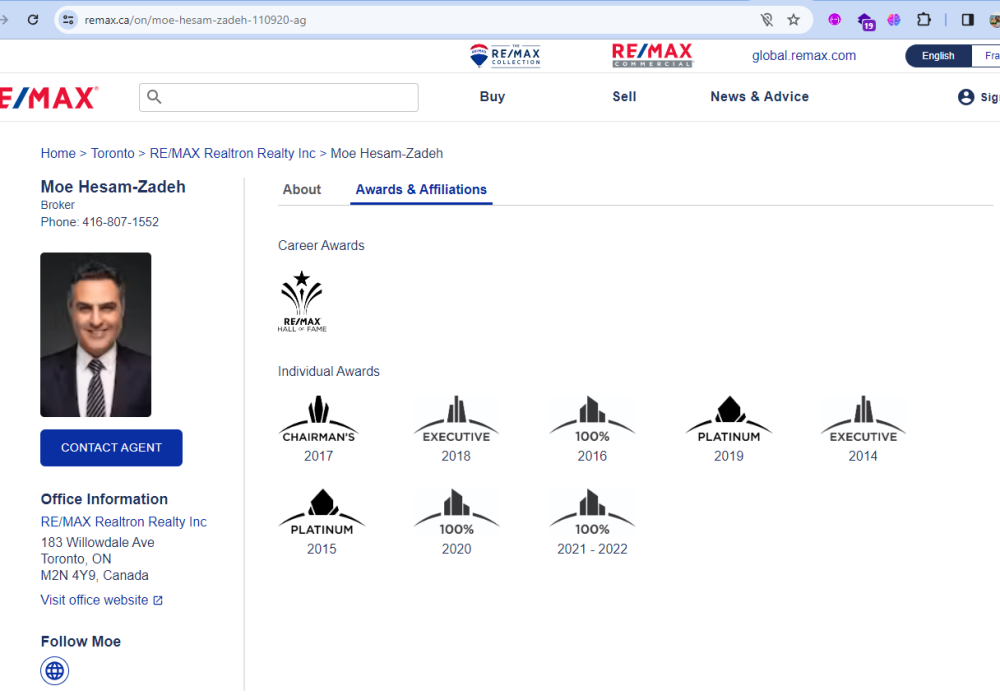Click the 100% 2021 - 2022 award badge
Image resolution: width=1000 pixels, height=700 pixels.
(592, 511)
